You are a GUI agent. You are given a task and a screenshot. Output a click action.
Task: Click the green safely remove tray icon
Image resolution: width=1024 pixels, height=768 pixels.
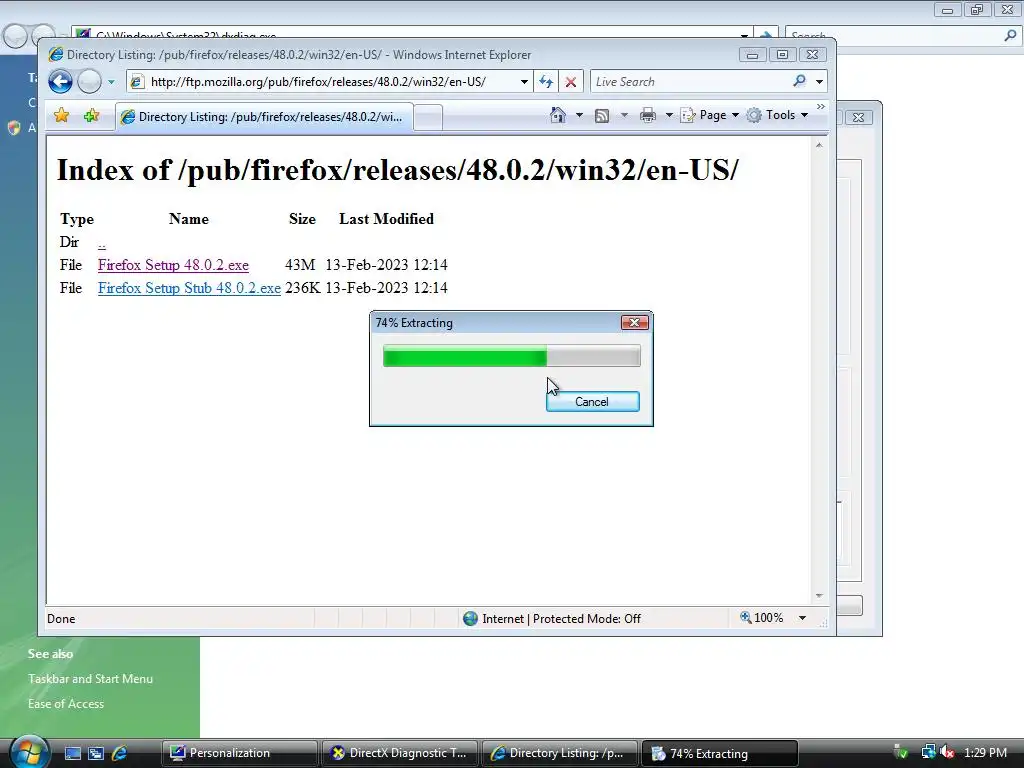(x=901, y=753)
